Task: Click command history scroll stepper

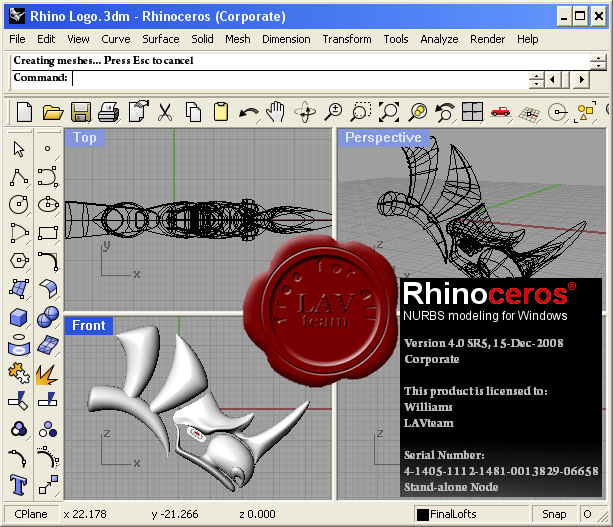Action: click(598, 61)
